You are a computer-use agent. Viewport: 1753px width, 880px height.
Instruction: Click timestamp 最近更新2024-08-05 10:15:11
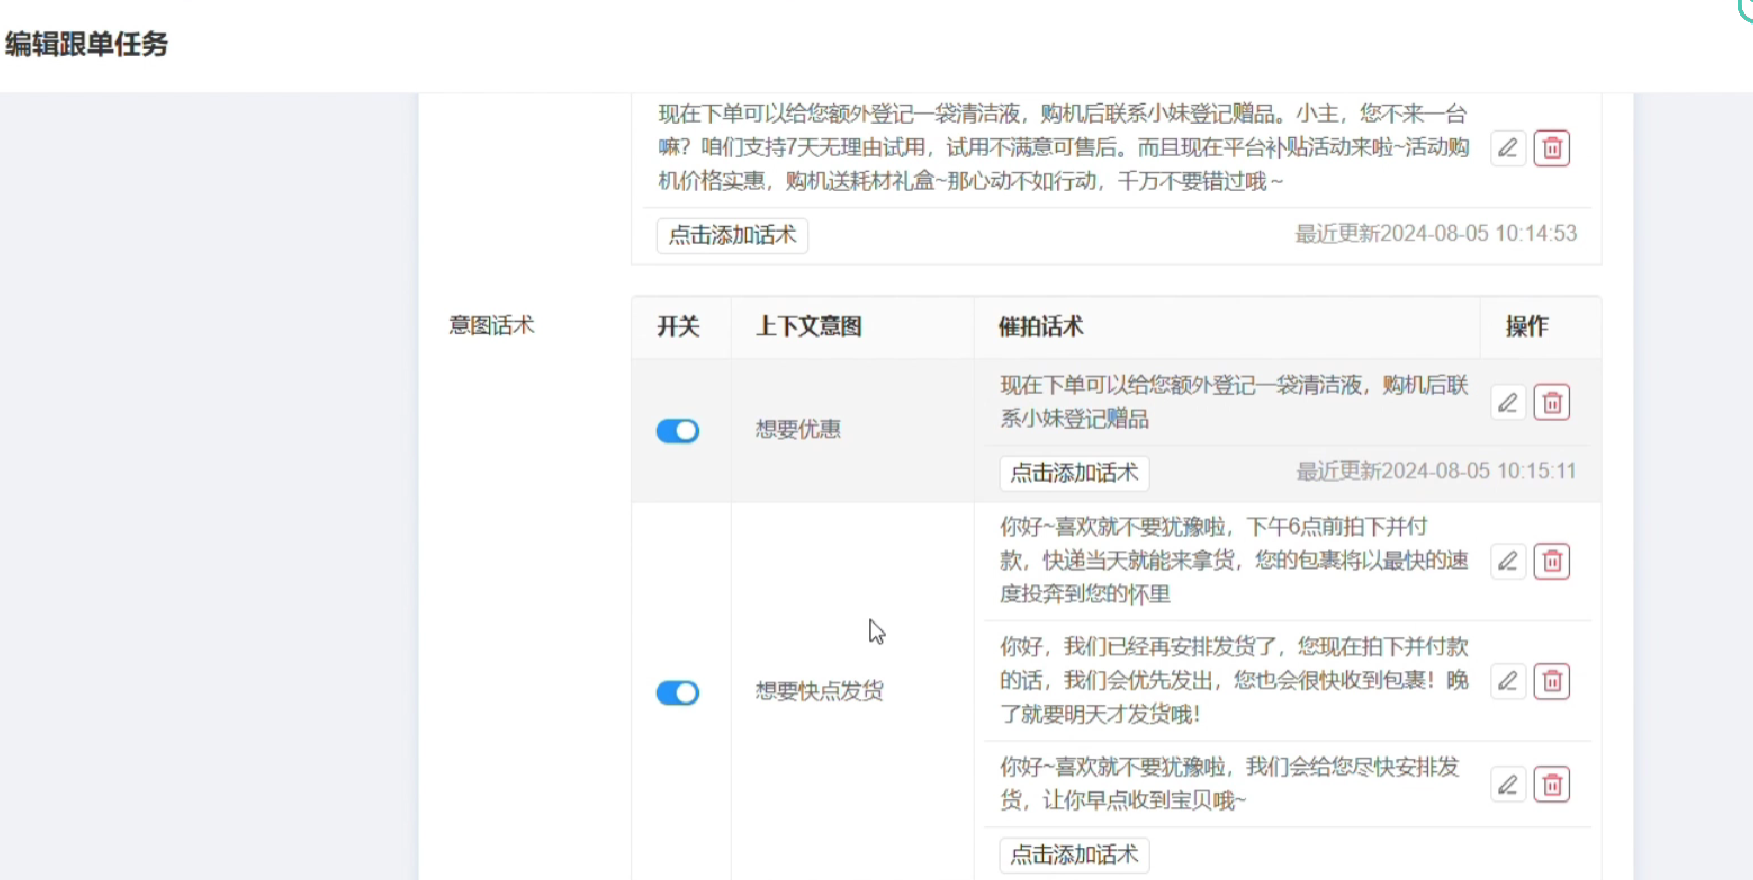pyautogui.click(x=1436, y=471)
